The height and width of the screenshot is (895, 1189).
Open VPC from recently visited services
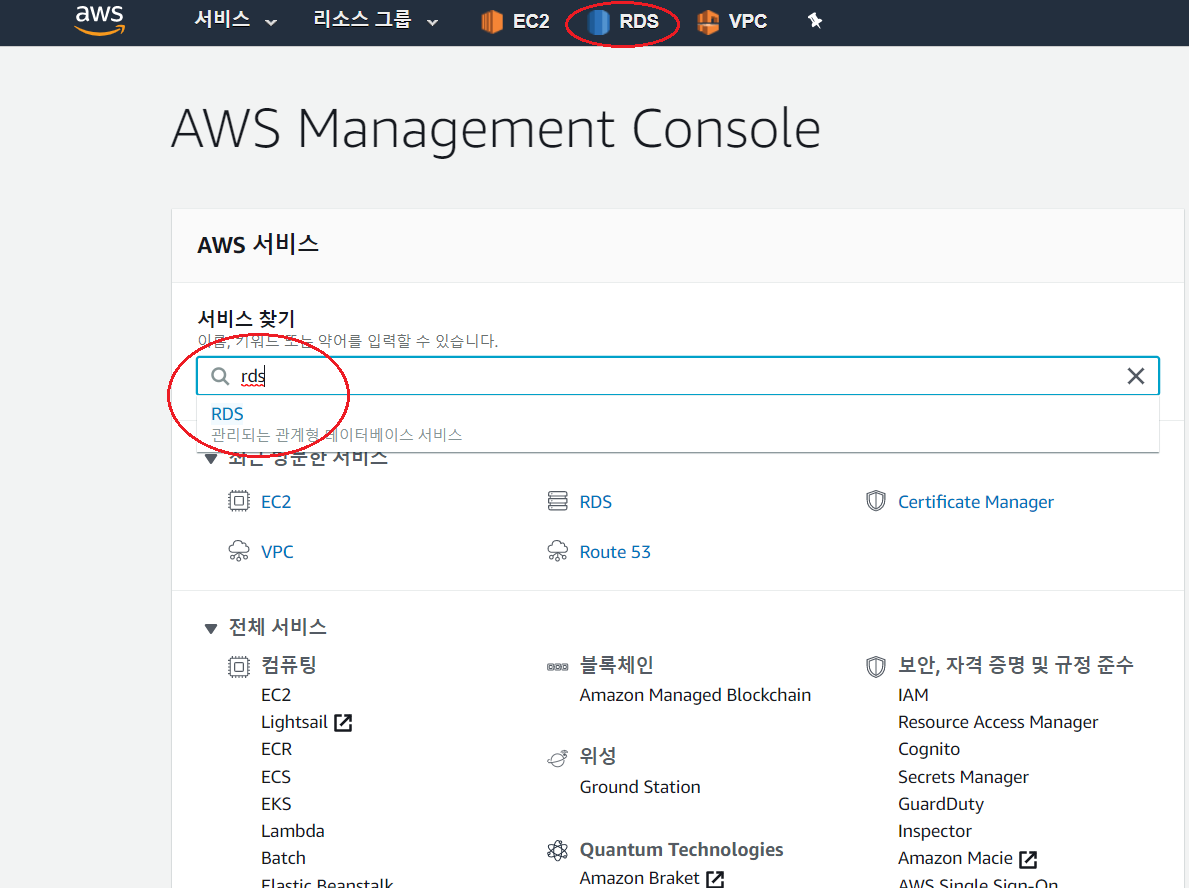(277, 552)
